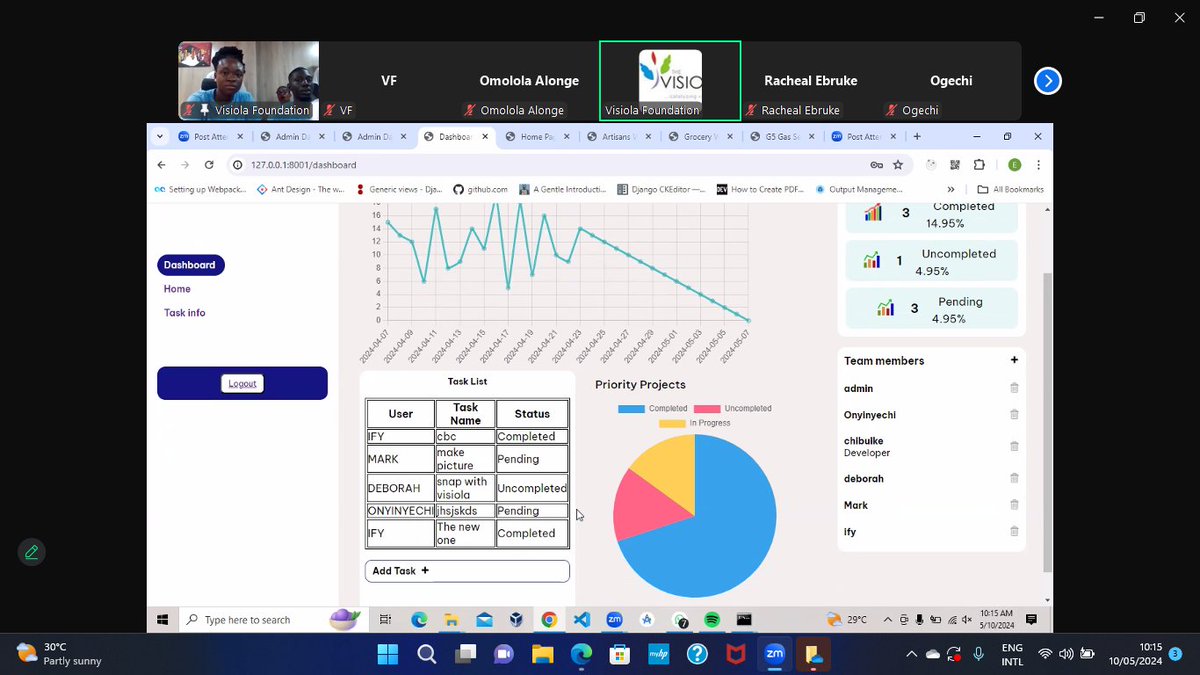Bookmark this page with star icon
Image resolution: width=1200 pixels, height=675 pixels.
tap(898, 165)
